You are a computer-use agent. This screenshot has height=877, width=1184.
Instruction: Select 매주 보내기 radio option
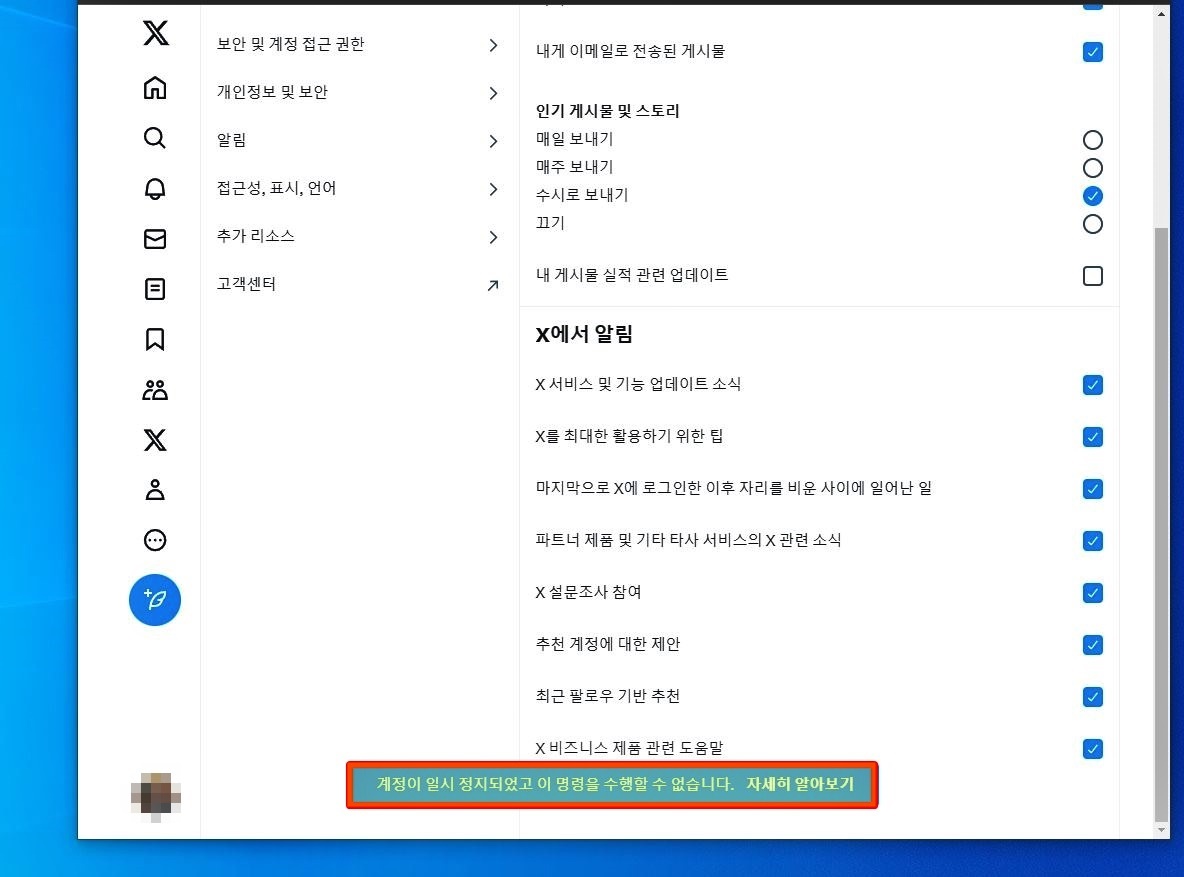pos(1092,168)
